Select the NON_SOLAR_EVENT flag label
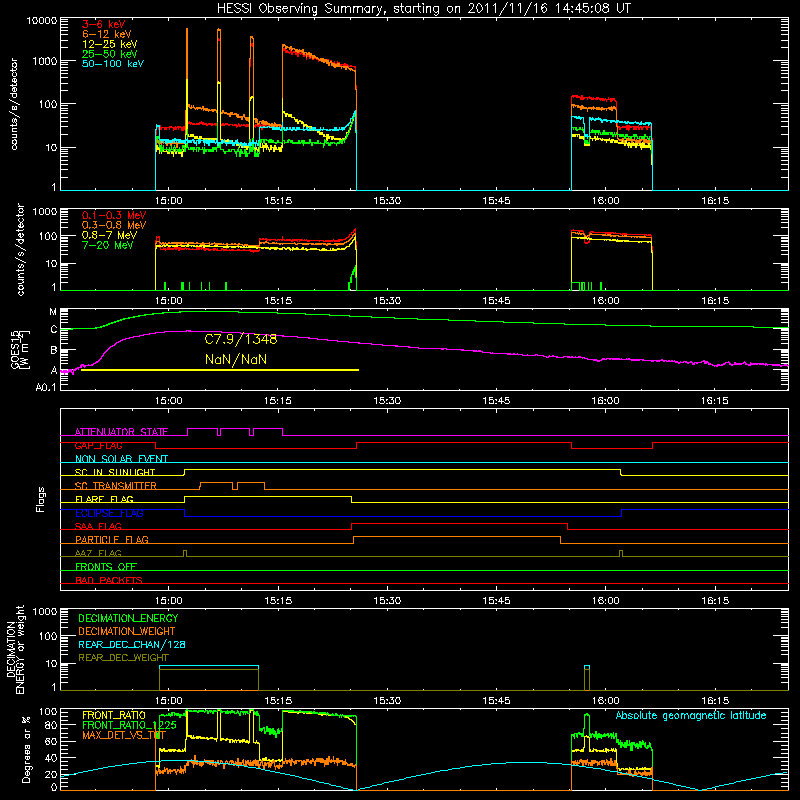The image size is (800, 800). [x=121, y=459]
